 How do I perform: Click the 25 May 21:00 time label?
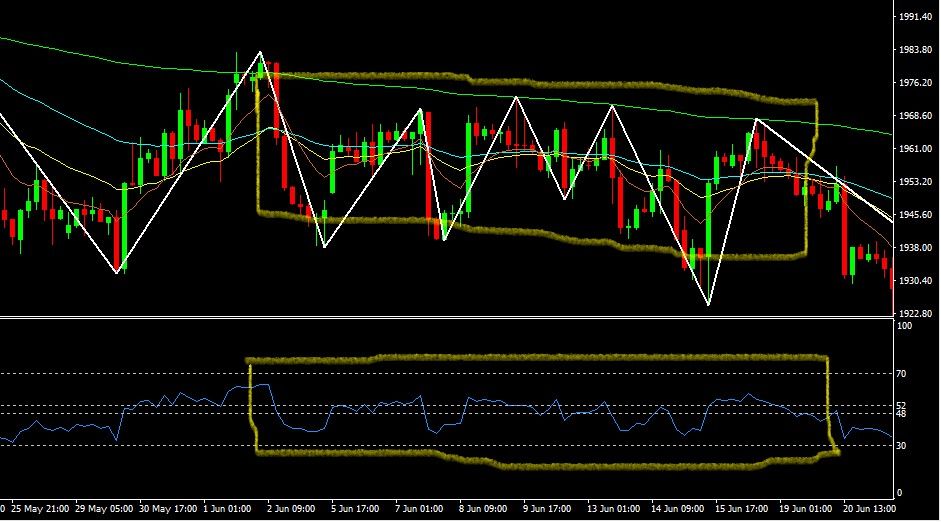pyautogui.click(x=40, y=509)
